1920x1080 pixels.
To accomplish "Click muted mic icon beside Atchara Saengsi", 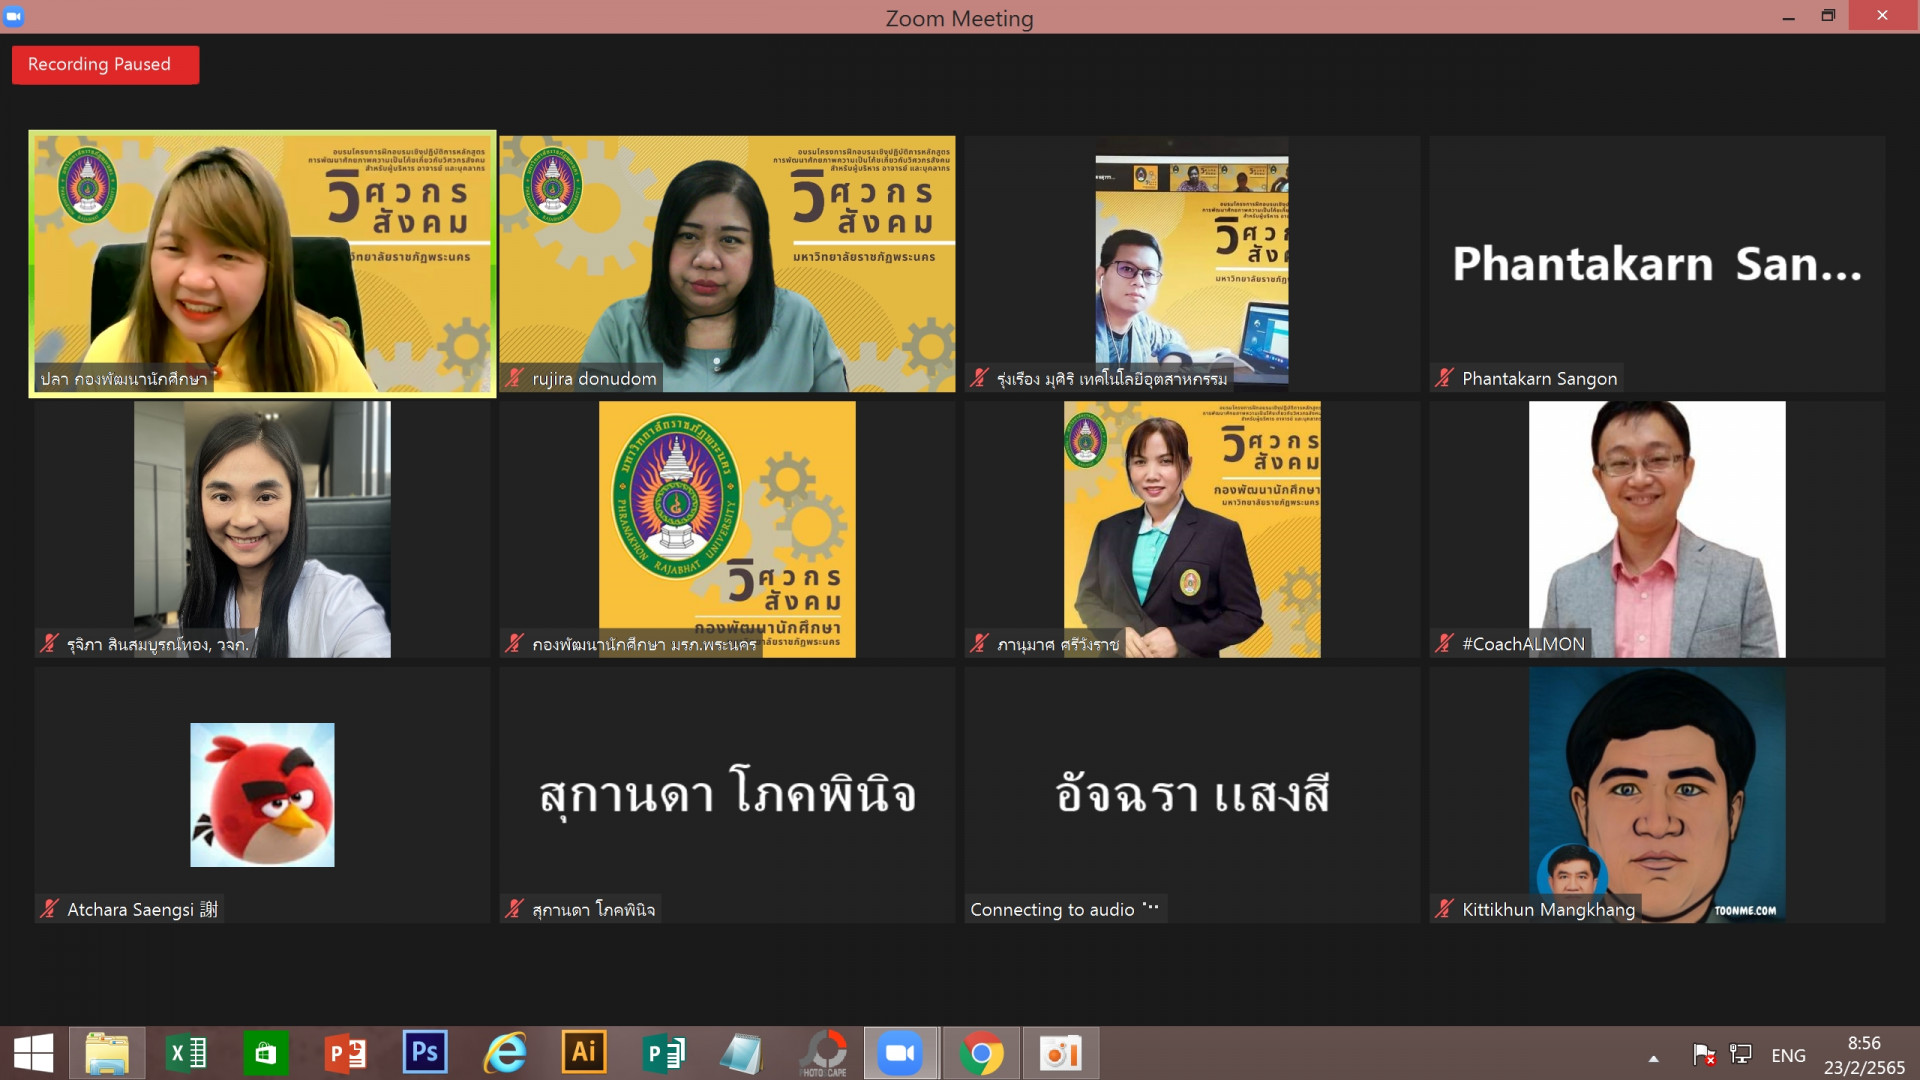I will (49, 909).
